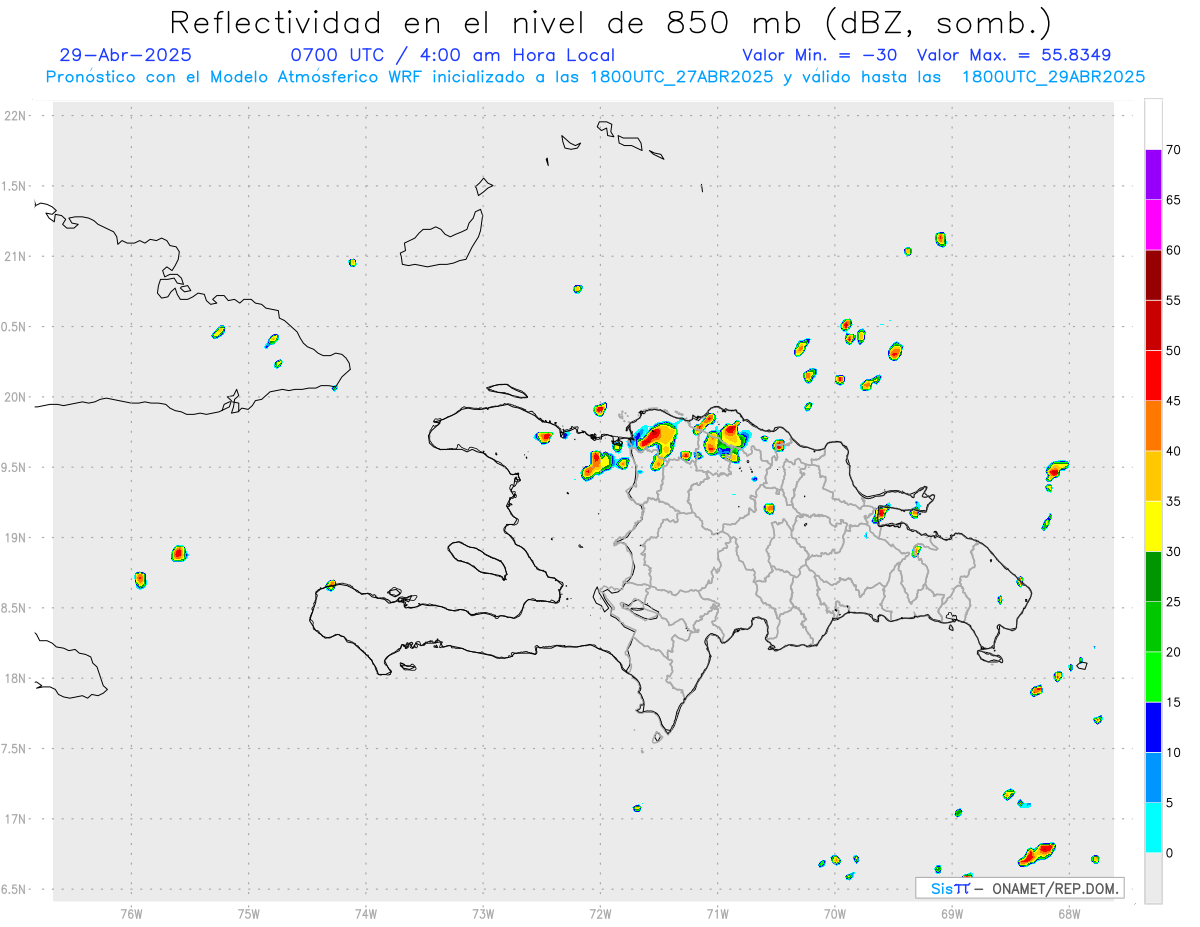
Task: Click the colorbar tick label '30'
Action: [1173, 552]
